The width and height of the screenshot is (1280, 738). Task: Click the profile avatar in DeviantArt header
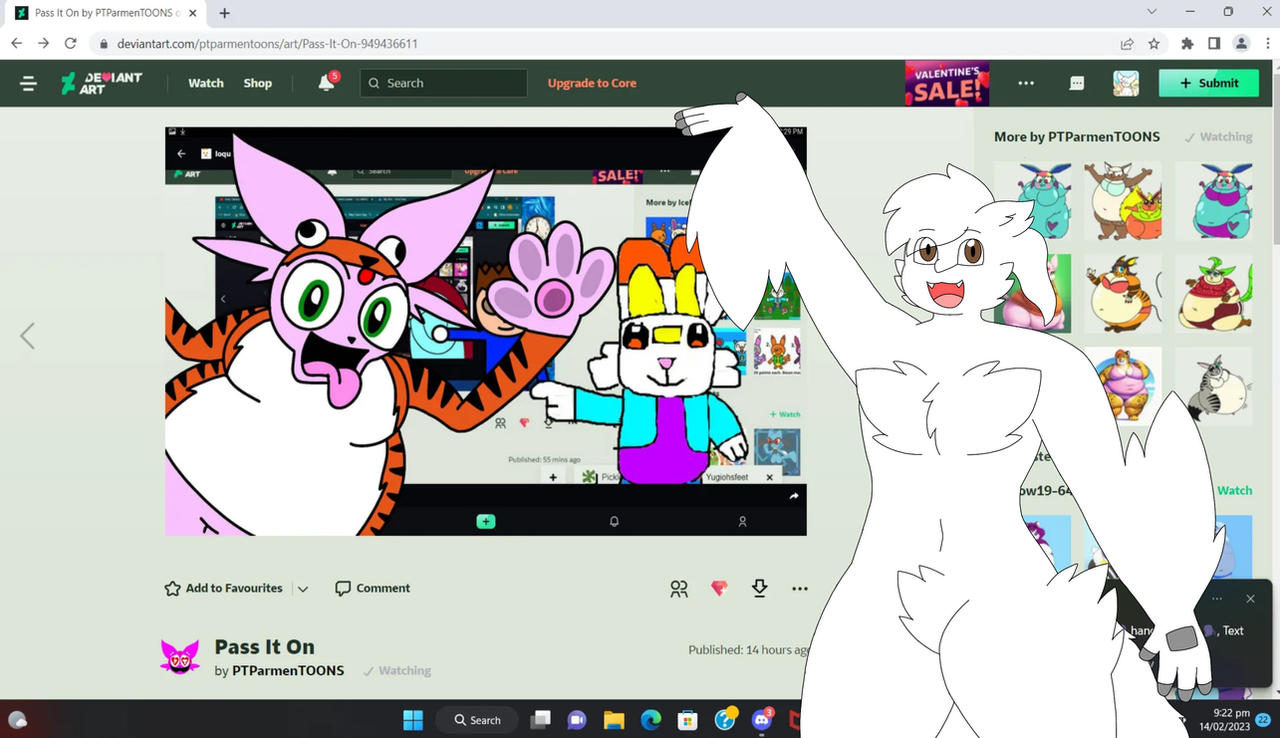(x=1126, y=83)
